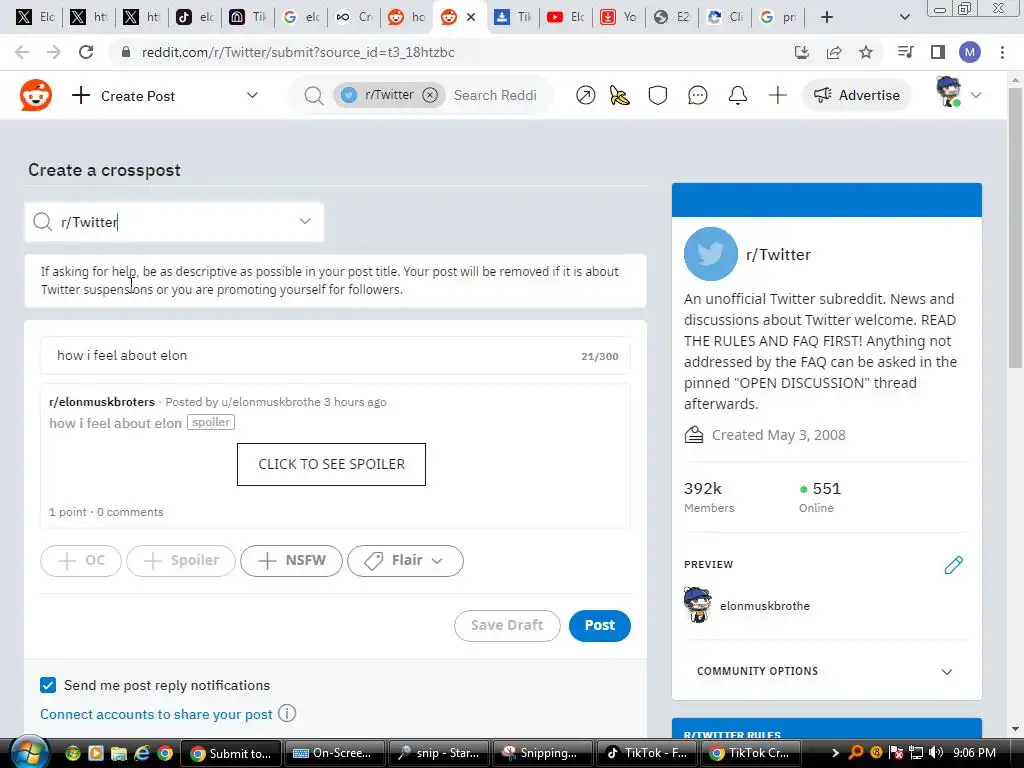Screen dimensions: 1024x768
Task: Submit the crosspost with Post button
Action: (x=600, y=626)
